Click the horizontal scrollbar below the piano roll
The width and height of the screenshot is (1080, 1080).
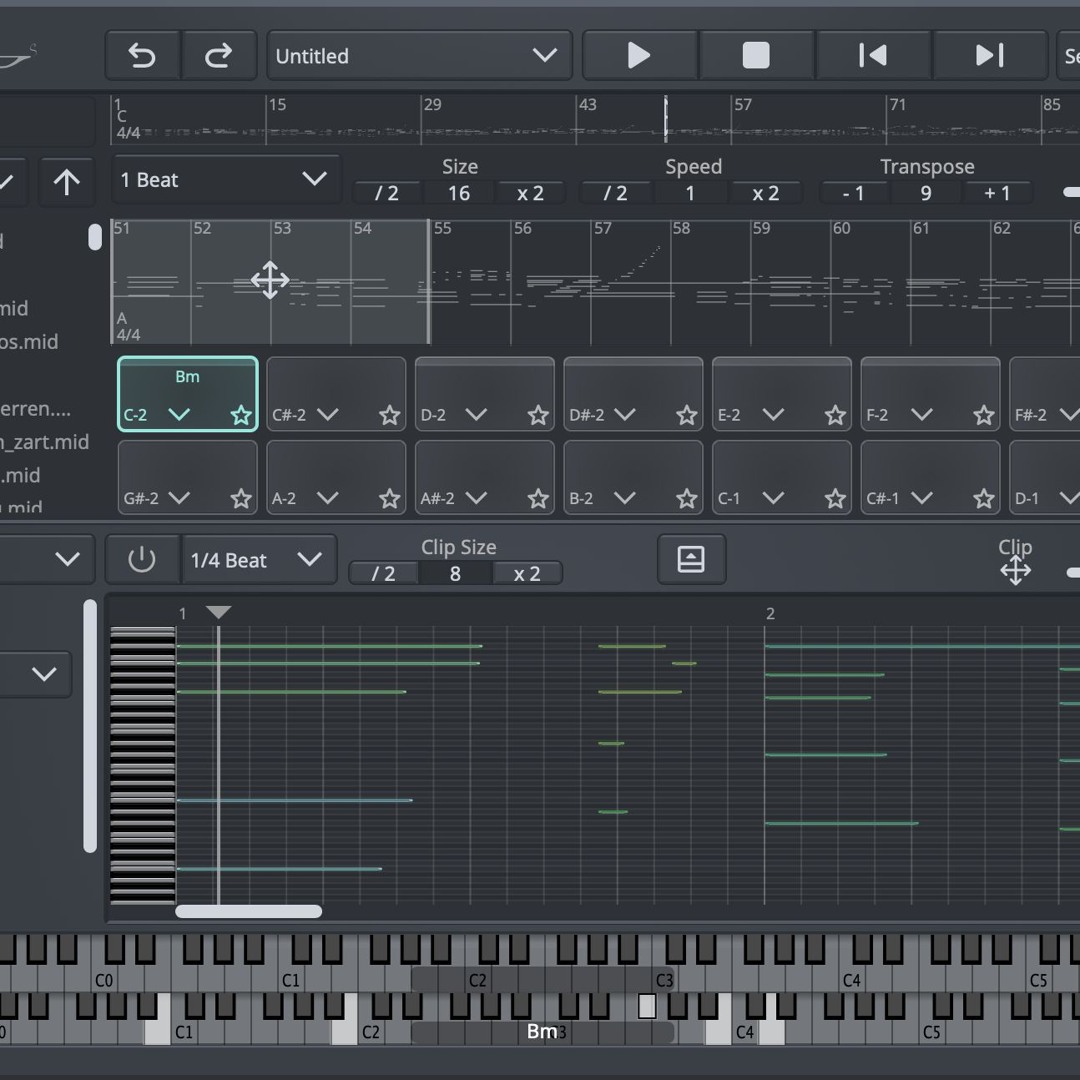[x=247, y=911]
